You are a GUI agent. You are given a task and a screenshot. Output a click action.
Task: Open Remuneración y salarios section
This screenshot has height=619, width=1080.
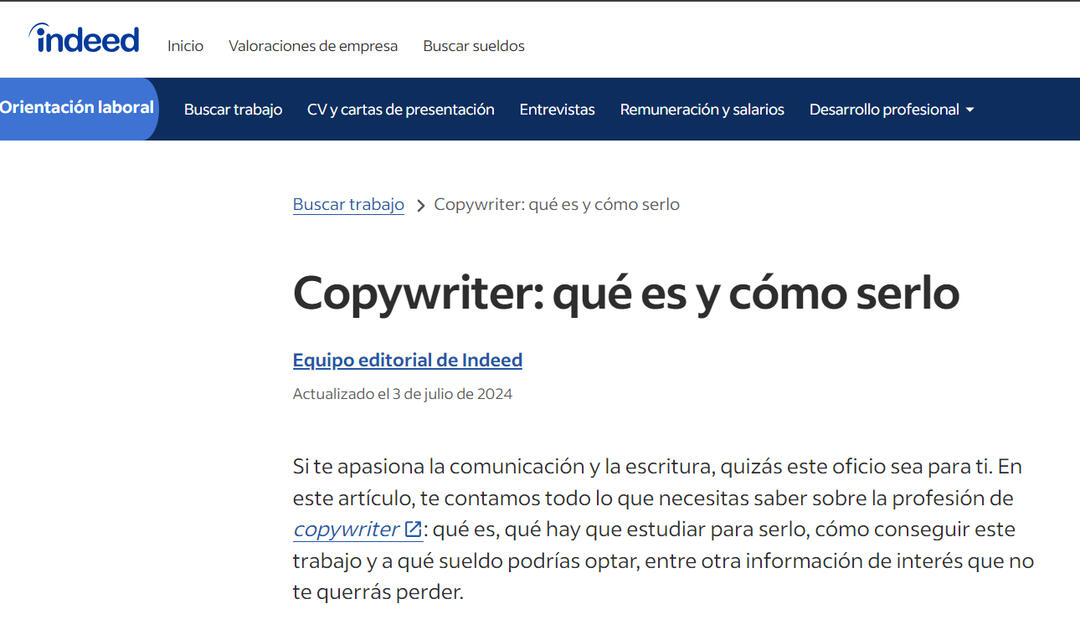click(702, 110)
